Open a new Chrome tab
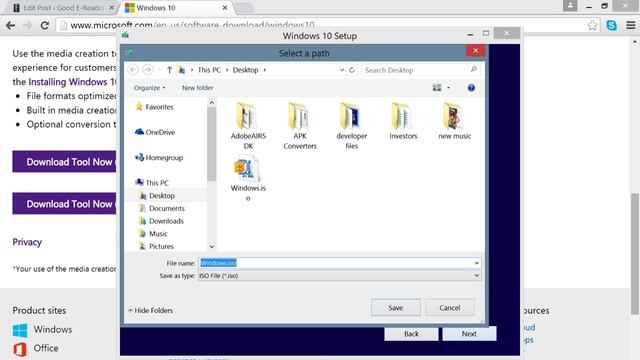Image resolution: width=640 pixels, height=360 pixels. click(x=245, y=7)
